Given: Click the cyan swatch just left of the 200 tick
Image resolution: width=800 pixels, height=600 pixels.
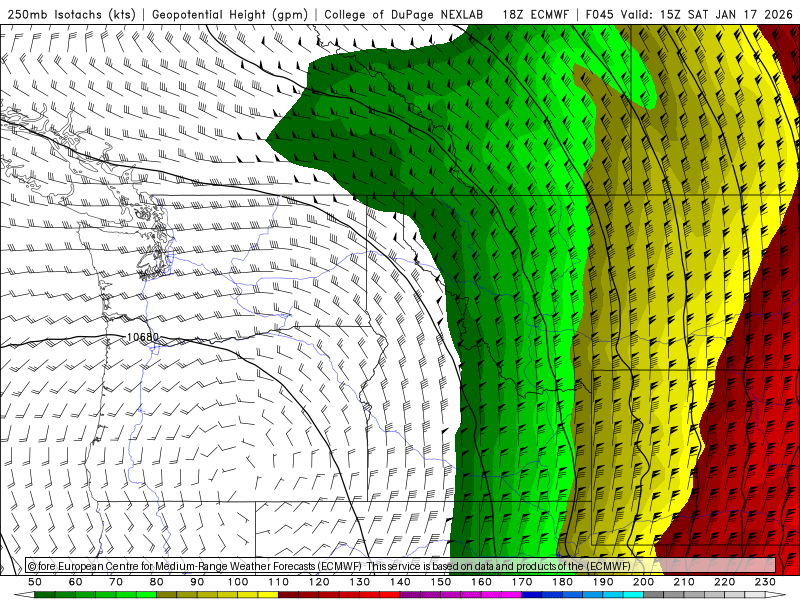Looking at the screenshot, I should [x=634, y=595].
